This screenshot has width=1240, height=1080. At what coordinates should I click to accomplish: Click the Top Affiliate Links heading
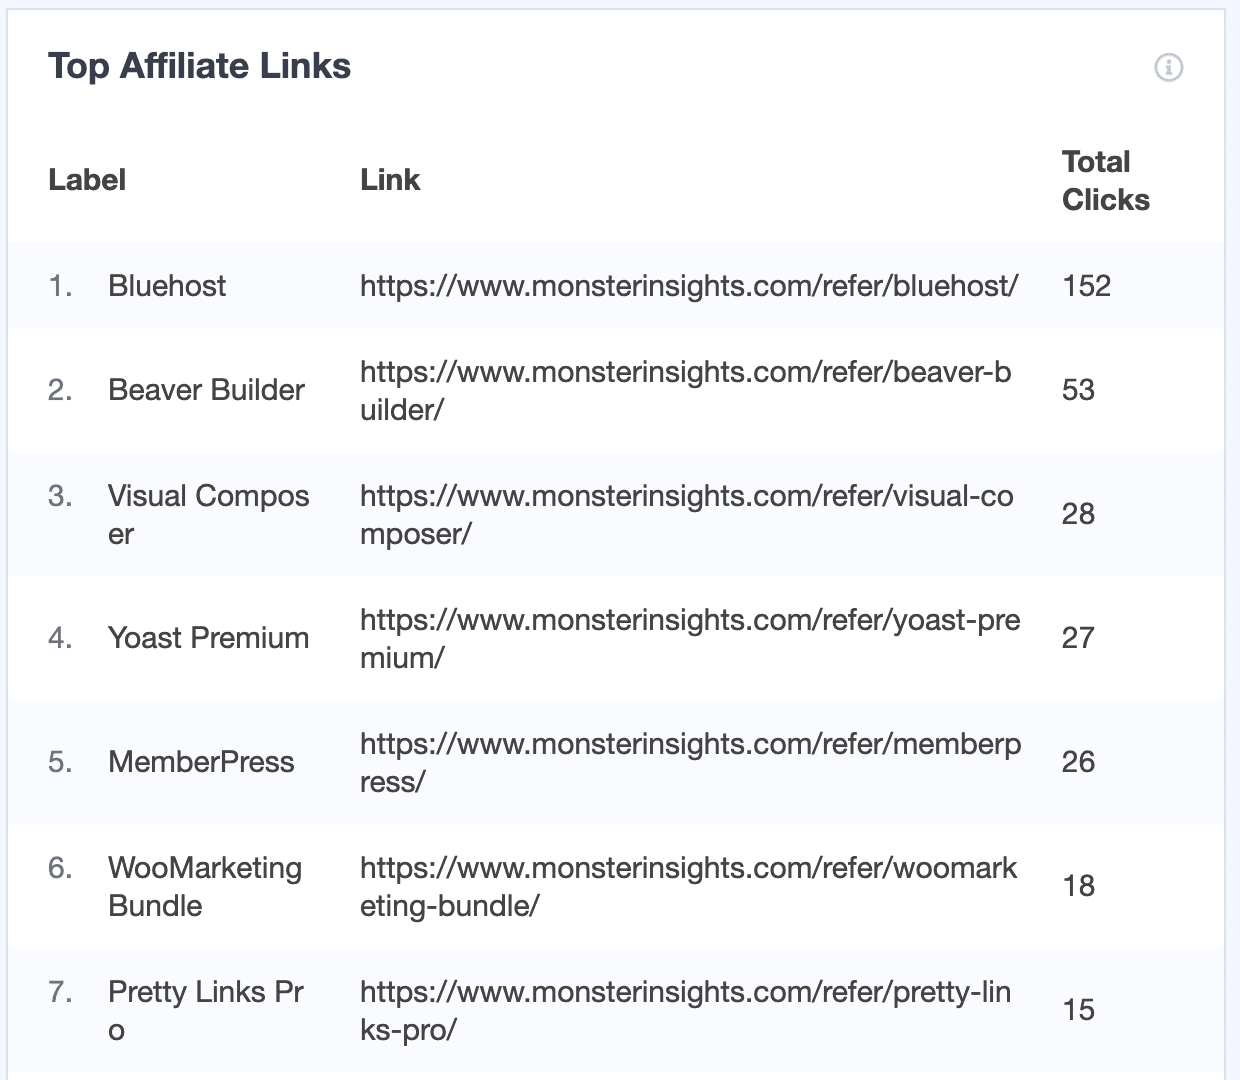[x=200, y=66]
